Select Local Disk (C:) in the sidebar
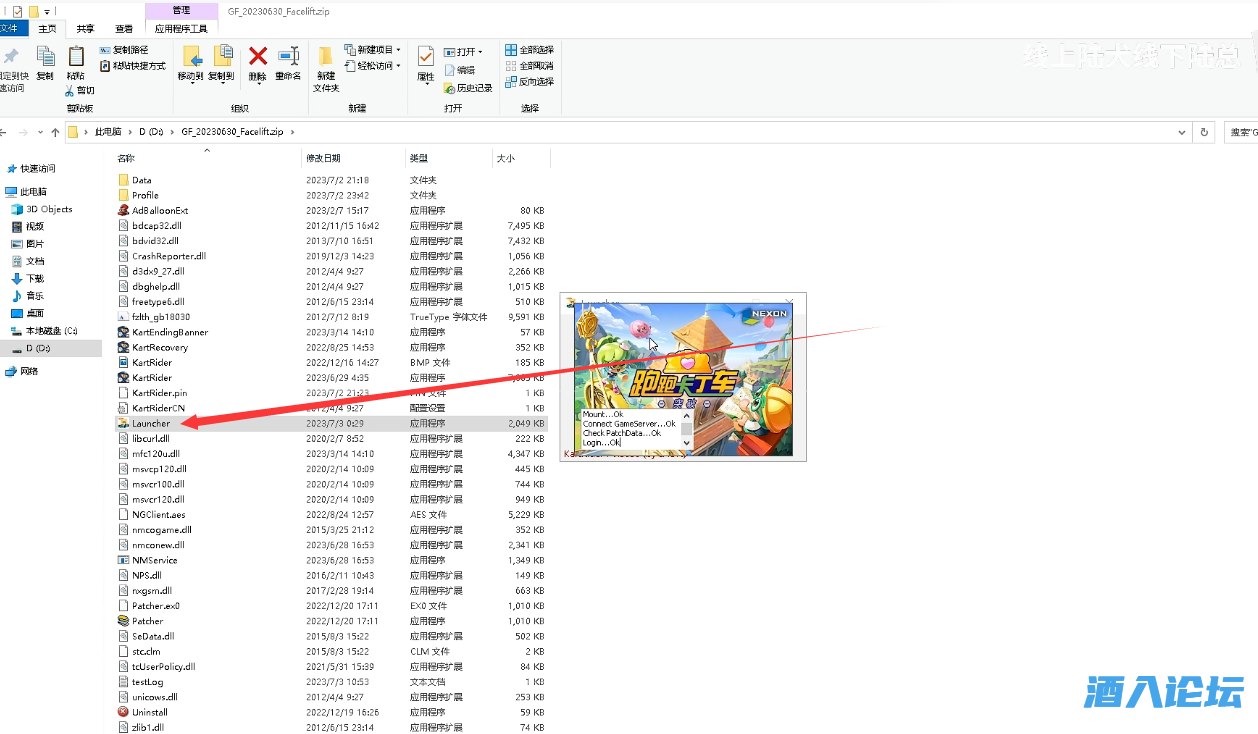Viewport: 1258px width, 734px height. [x=50, y=331]
